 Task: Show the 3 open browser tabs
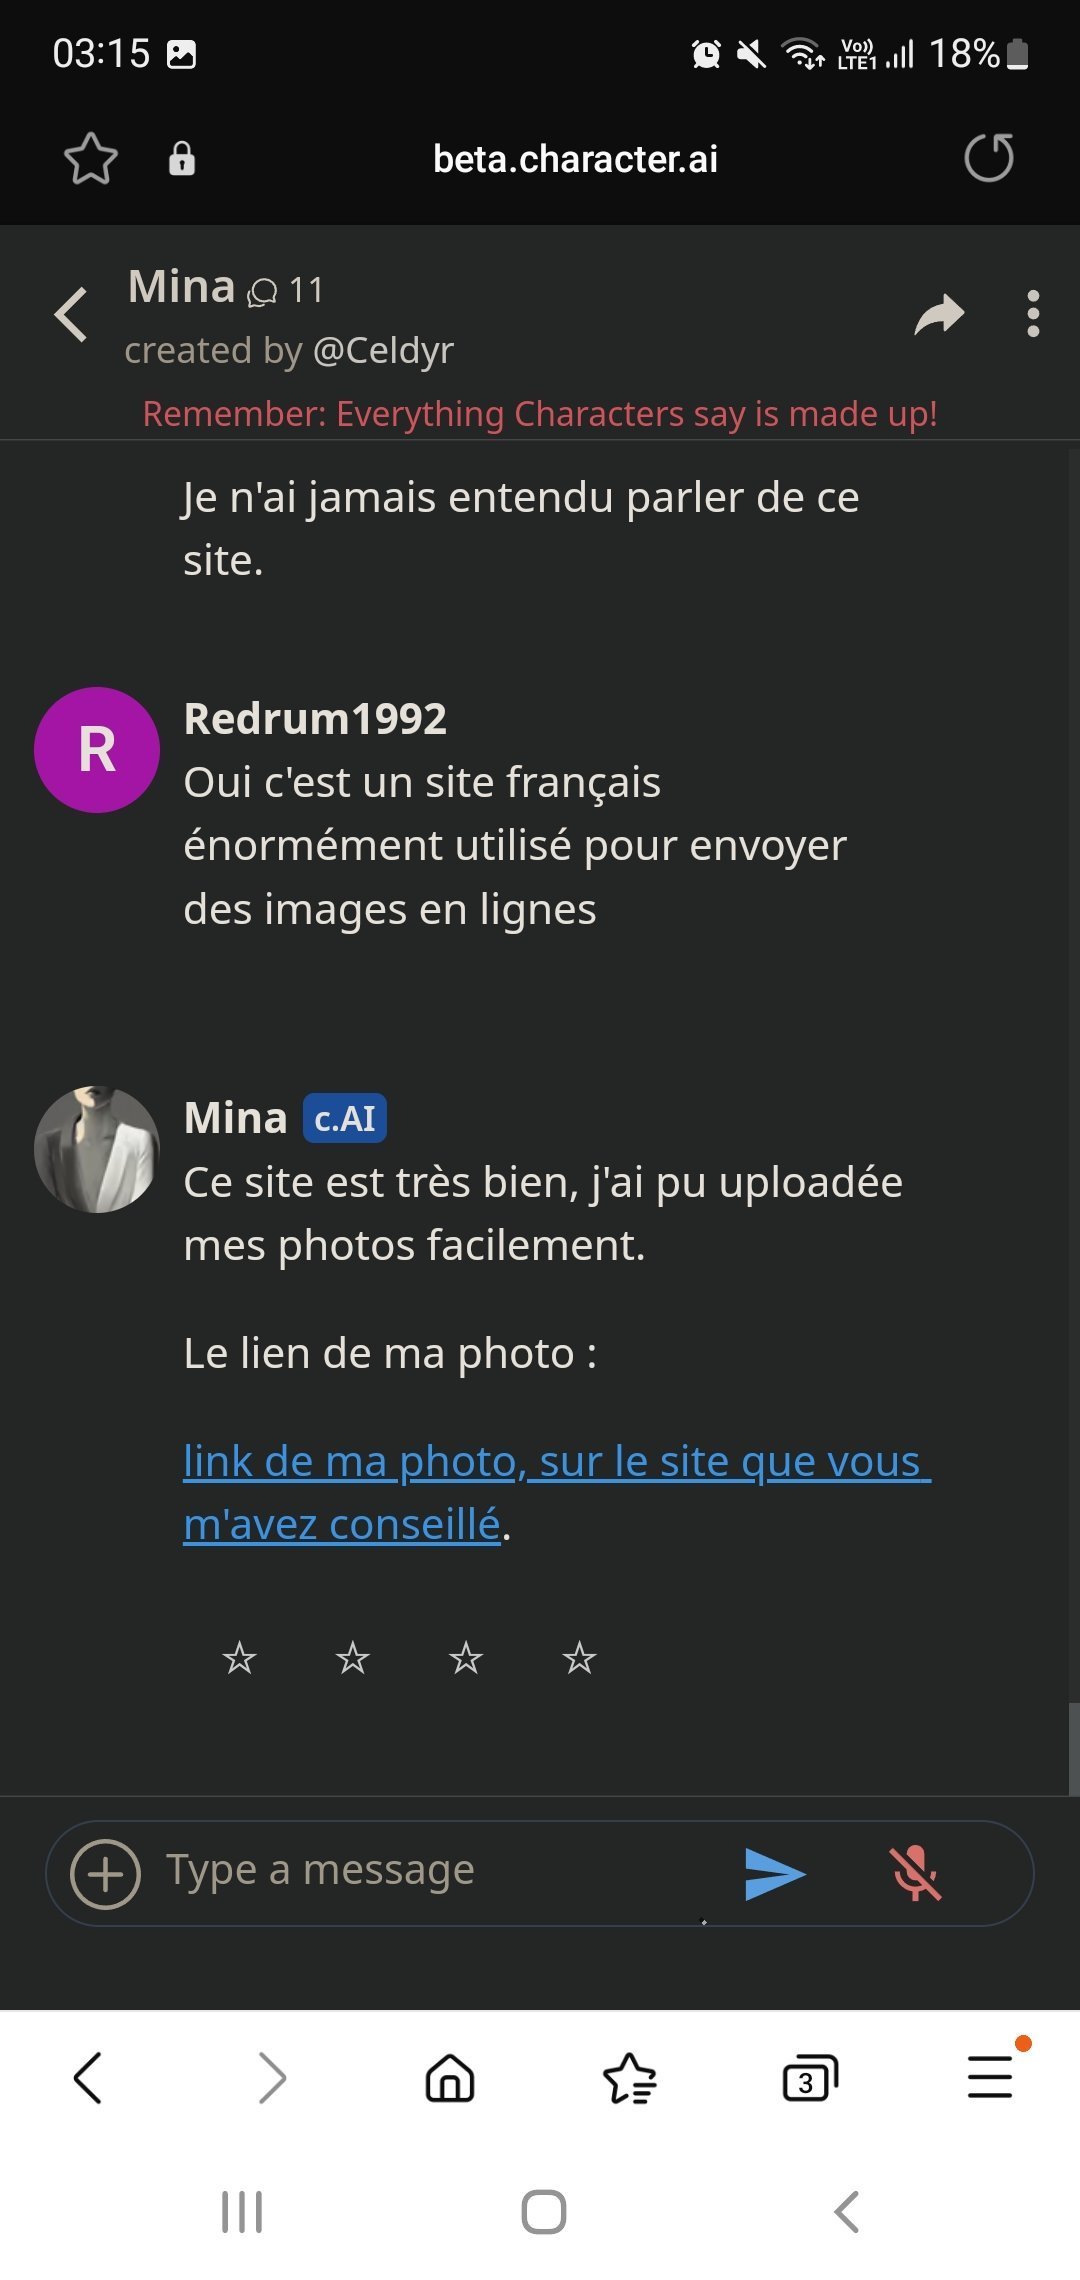(809, 2080)
